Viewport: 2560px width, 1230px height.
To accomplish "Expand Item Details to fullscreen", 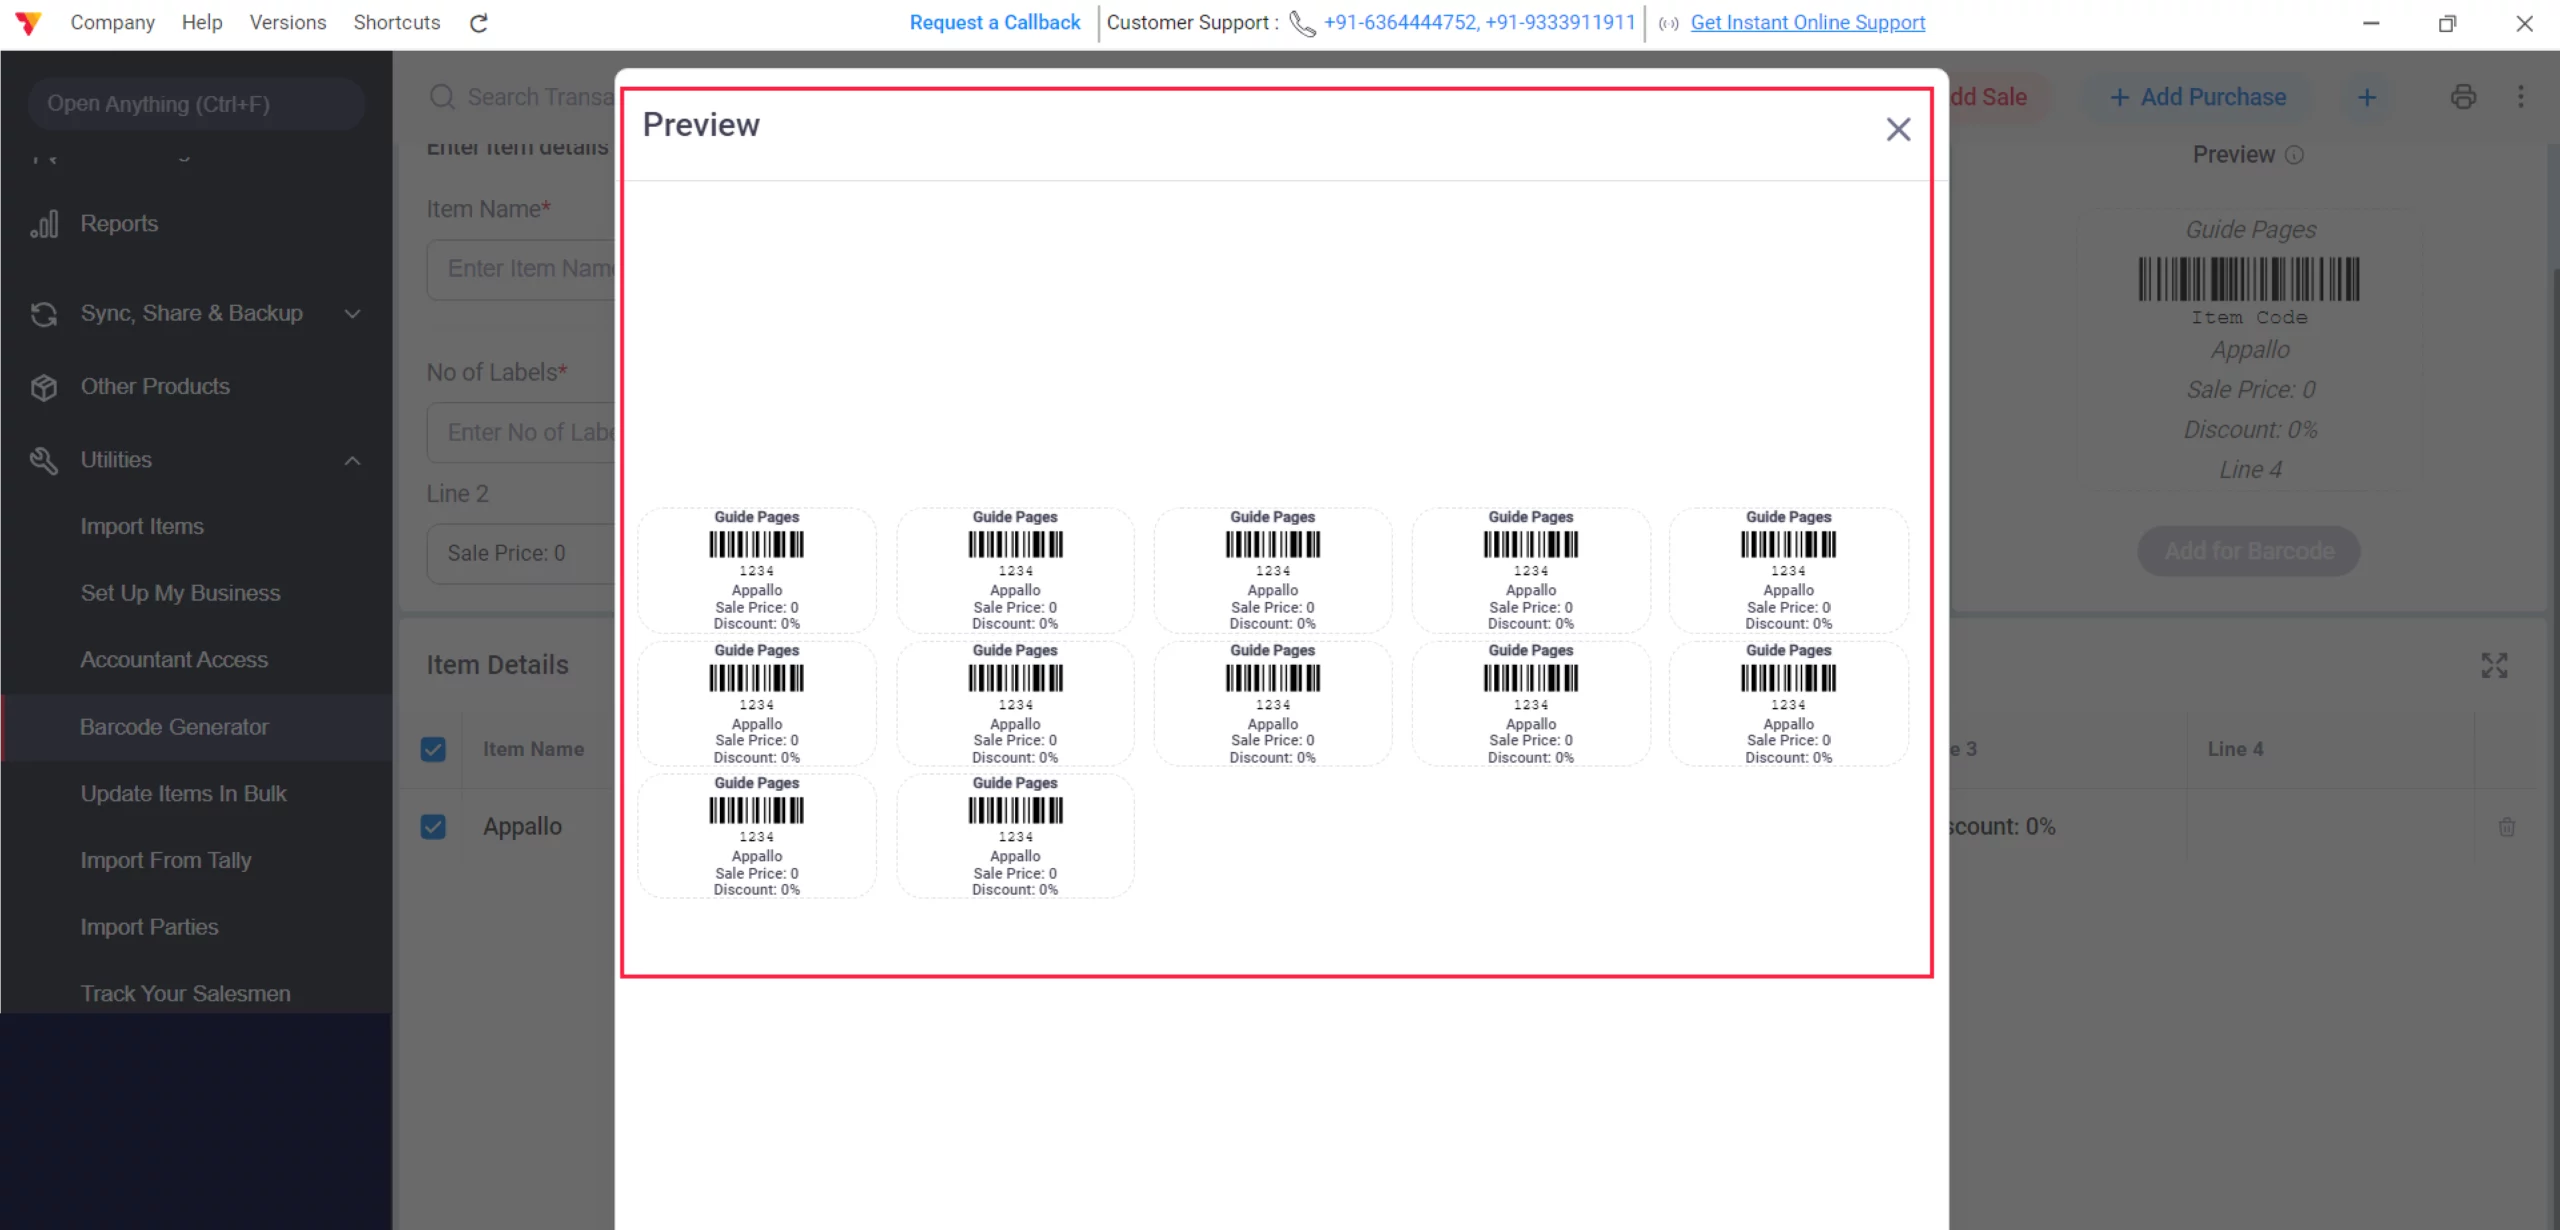I will click(x=2494, y=664).
